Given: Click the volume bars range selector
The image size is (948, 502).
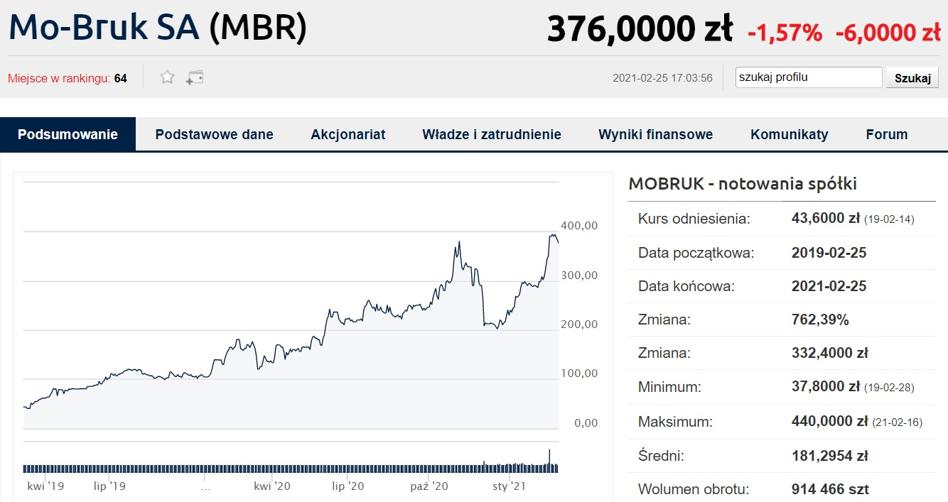Looking at the screenshot, I should coord(290,467).
